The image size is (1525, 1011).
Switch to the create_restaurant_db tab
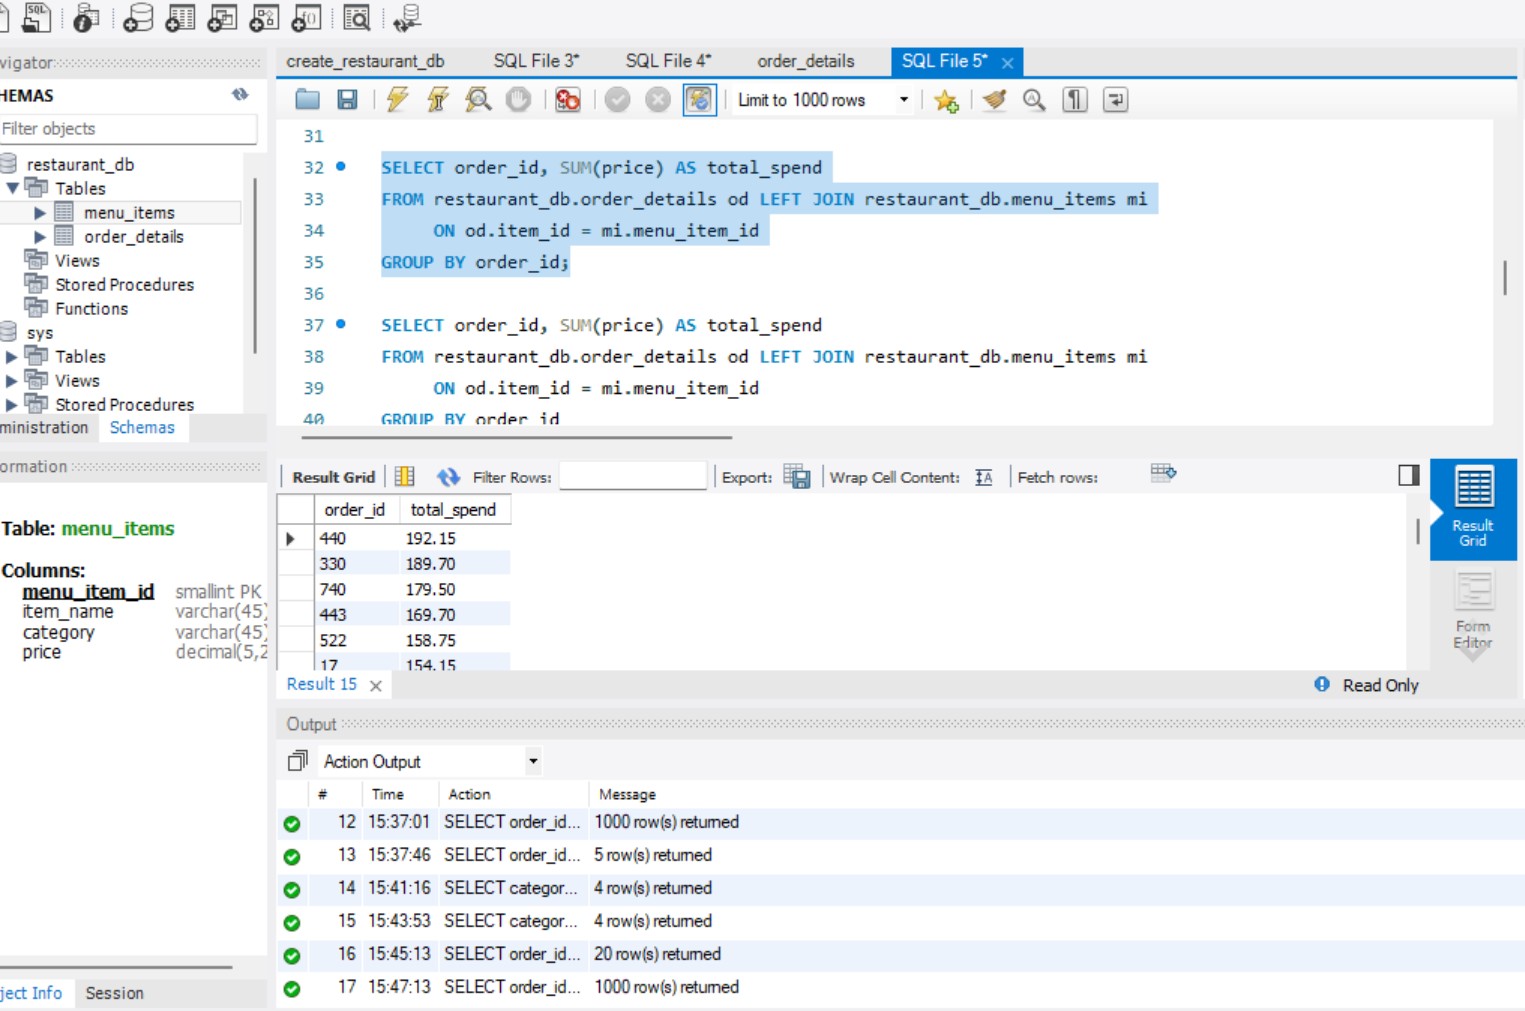(x=365, y=61)
